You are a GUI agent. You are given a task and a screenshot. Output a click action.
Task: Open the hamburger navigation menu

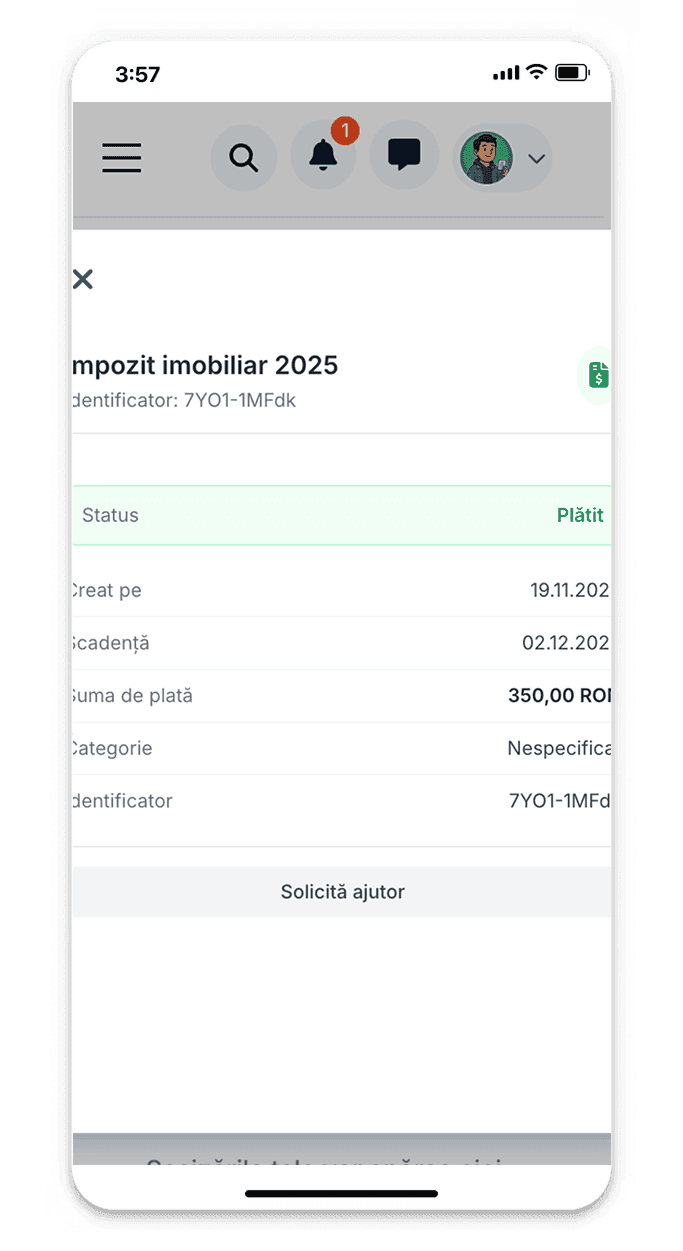click(121, 157)
